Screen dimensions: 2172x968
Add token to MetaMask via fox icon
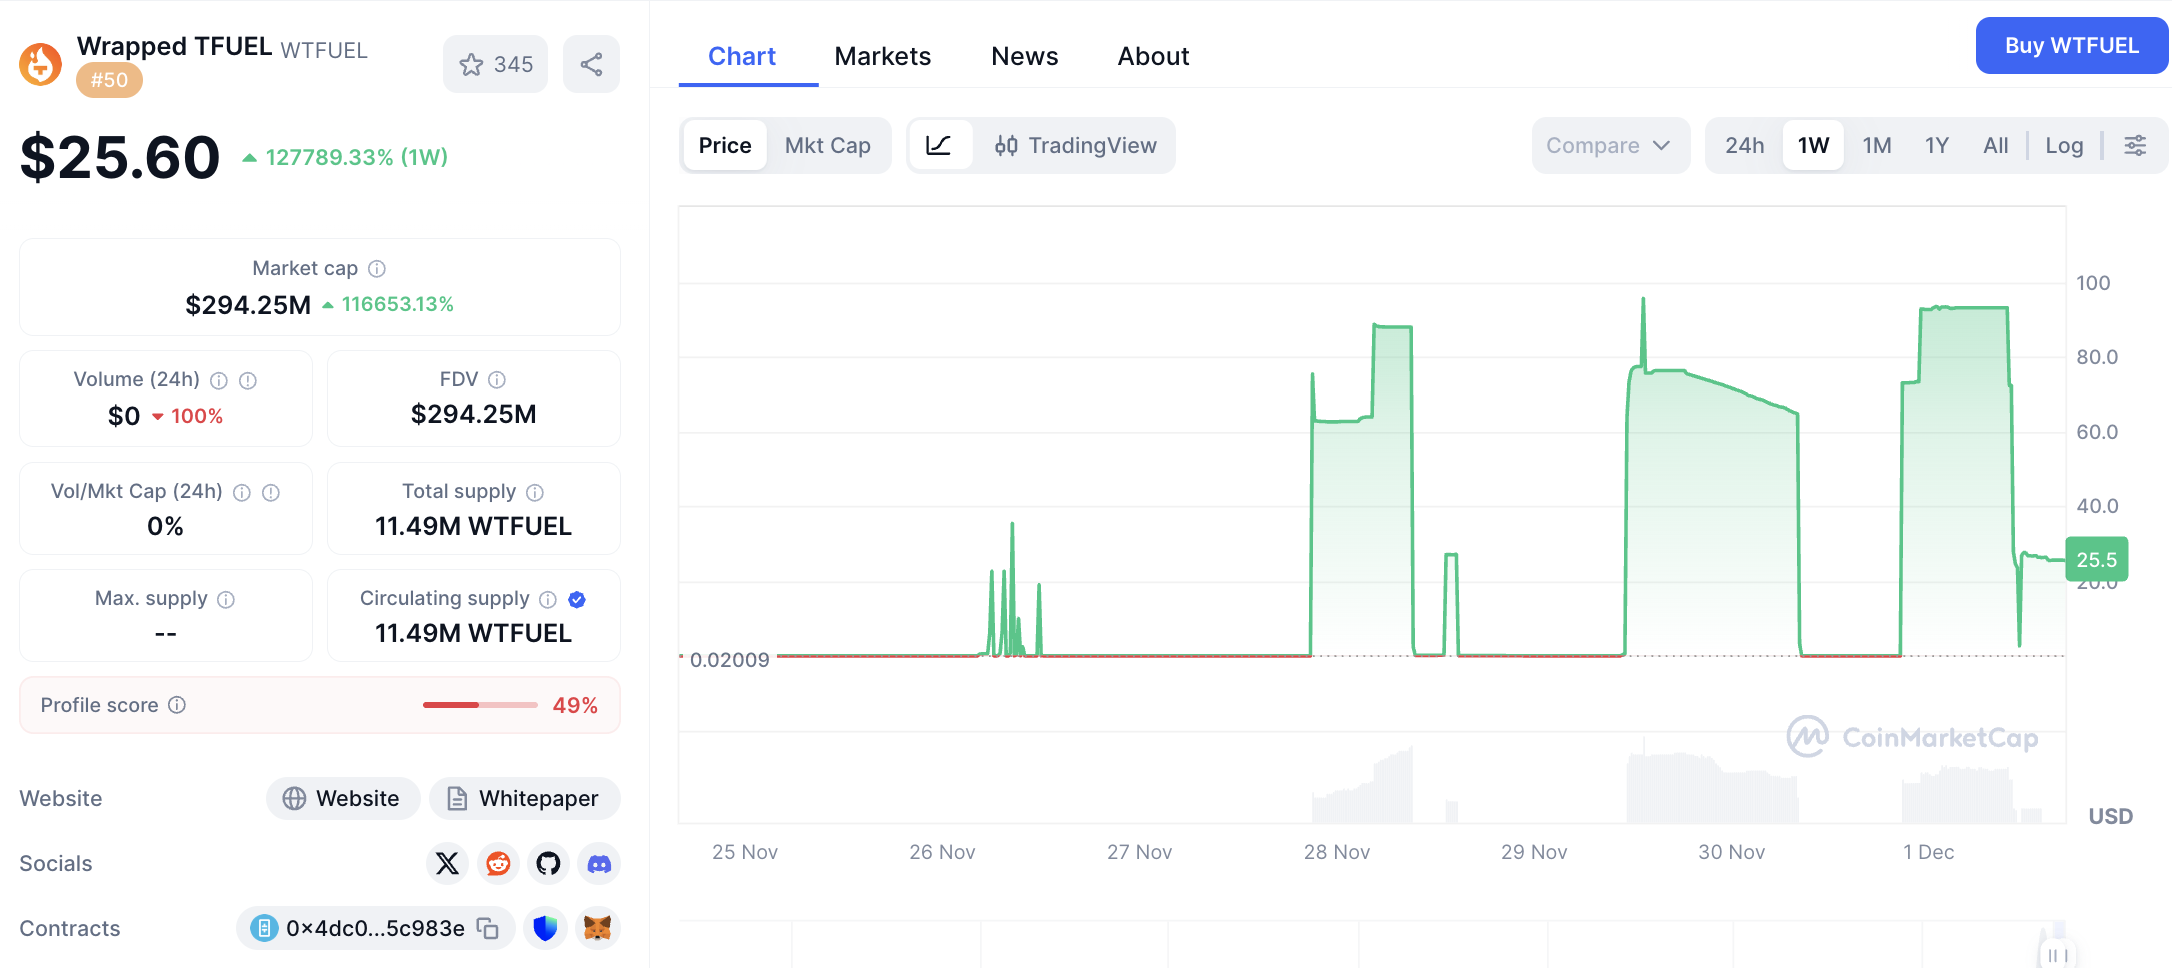tap(597, 928)
